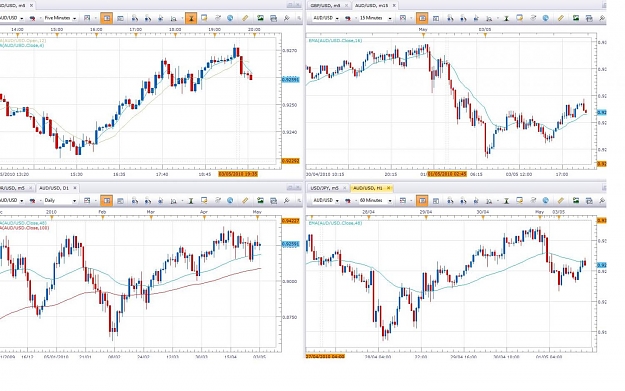Click the wrench settings icon in the Daily chart toolbar
This screenshot has width=625, height=391.
point(287,200)
